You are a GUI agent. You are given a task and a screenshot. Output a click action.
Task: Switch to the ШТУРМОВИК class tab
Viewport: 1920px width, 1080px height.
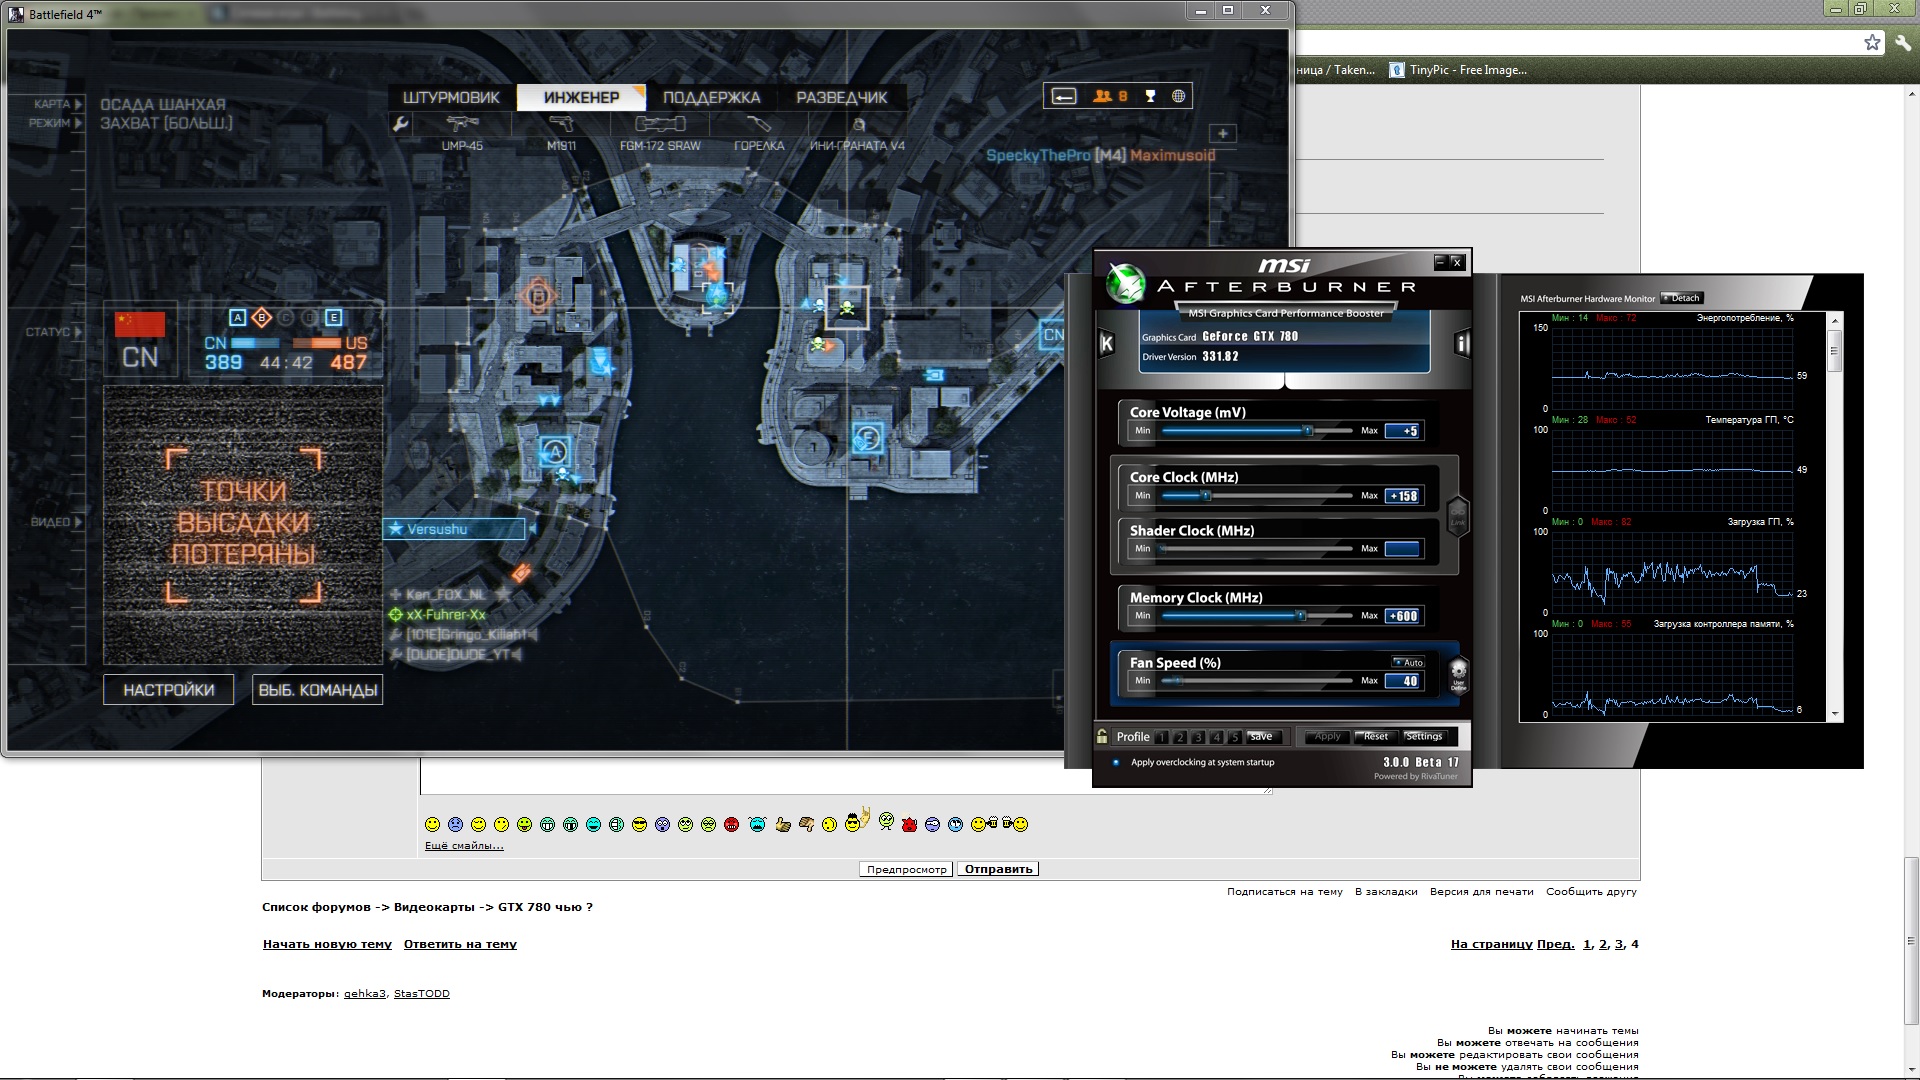coord(451,97)
